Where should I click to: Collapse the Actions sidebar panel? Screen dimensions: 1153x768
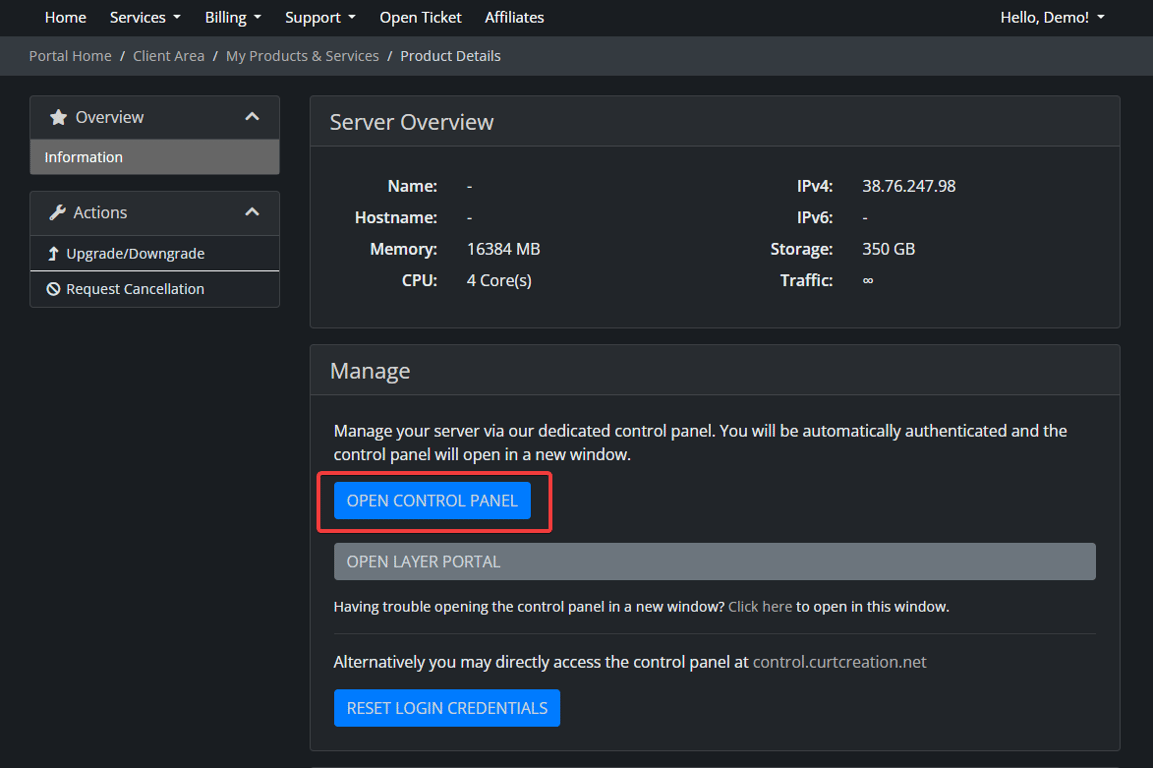point(252,212)
